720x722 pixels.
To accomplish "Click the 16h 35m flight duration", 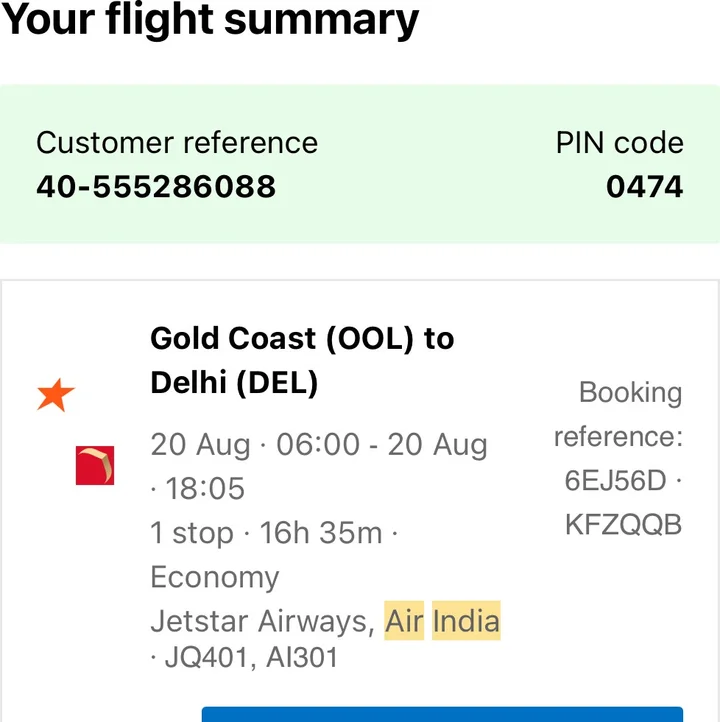I will tap(321, 533).
